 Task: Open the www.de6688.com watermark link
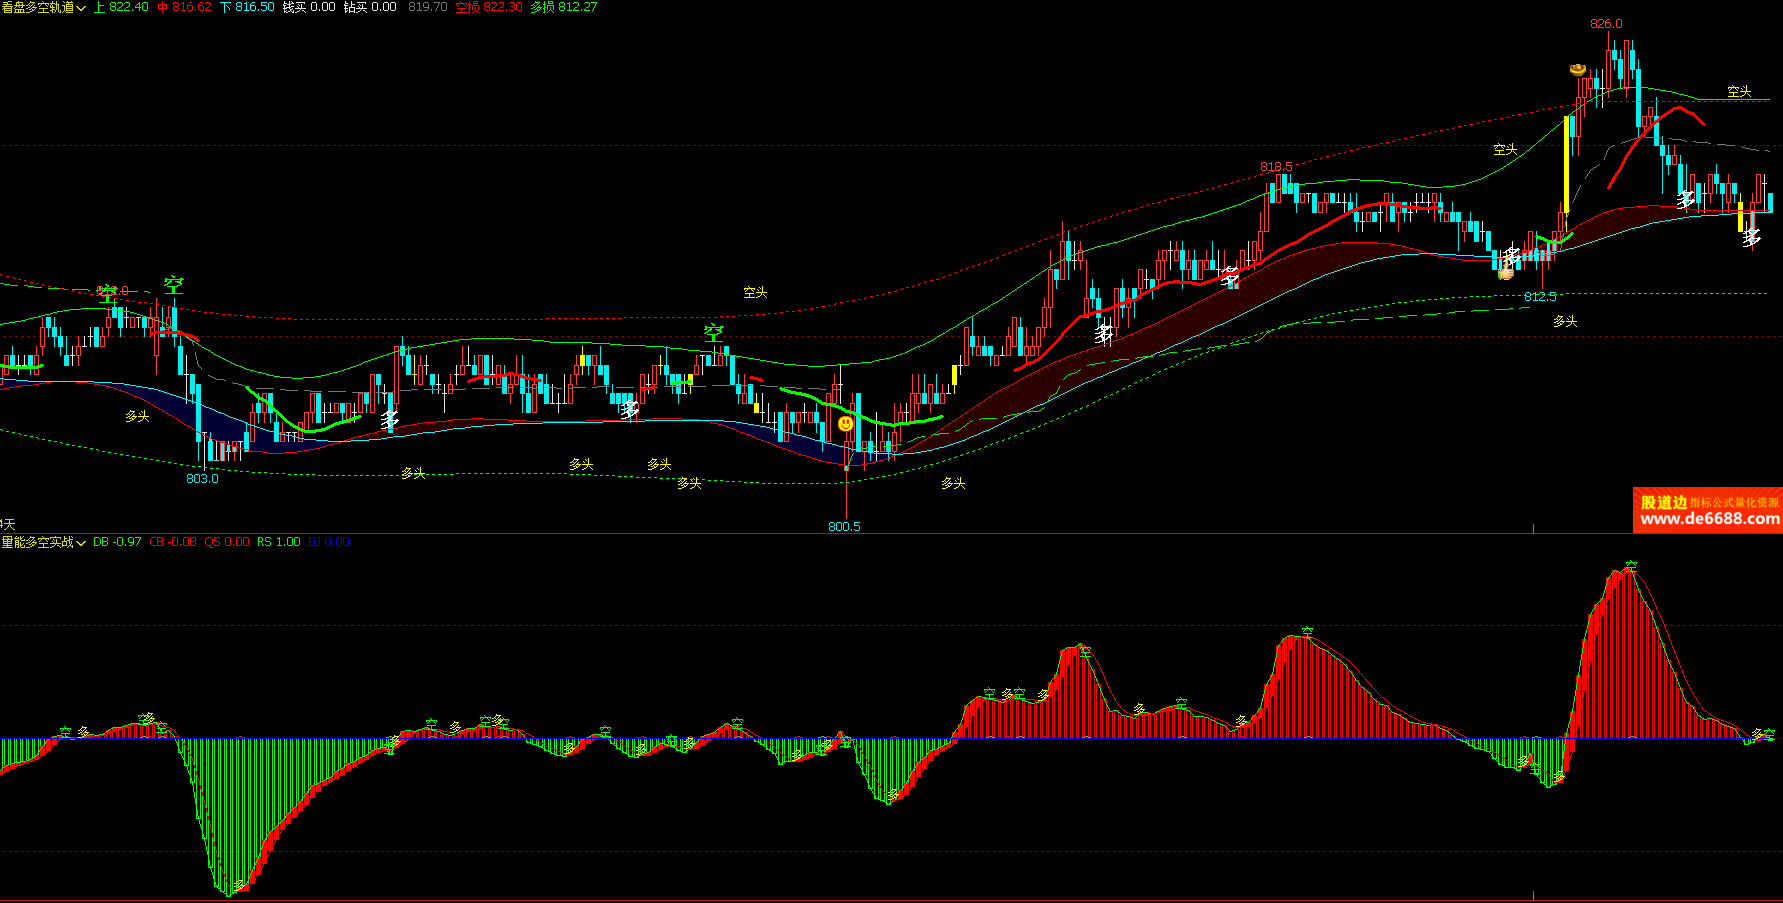point(1710,519)
